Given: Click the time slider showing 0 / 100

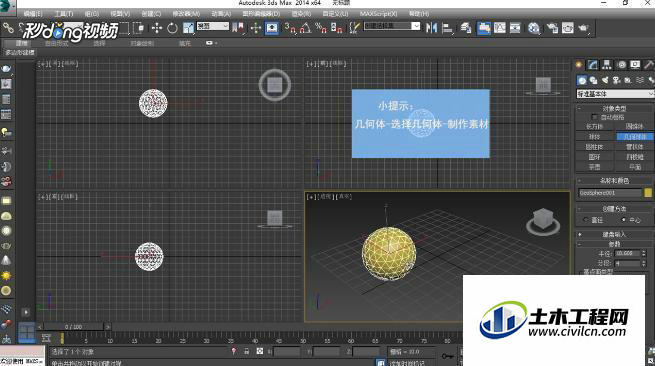Looking at the screenshot, I should pos(74,326).
